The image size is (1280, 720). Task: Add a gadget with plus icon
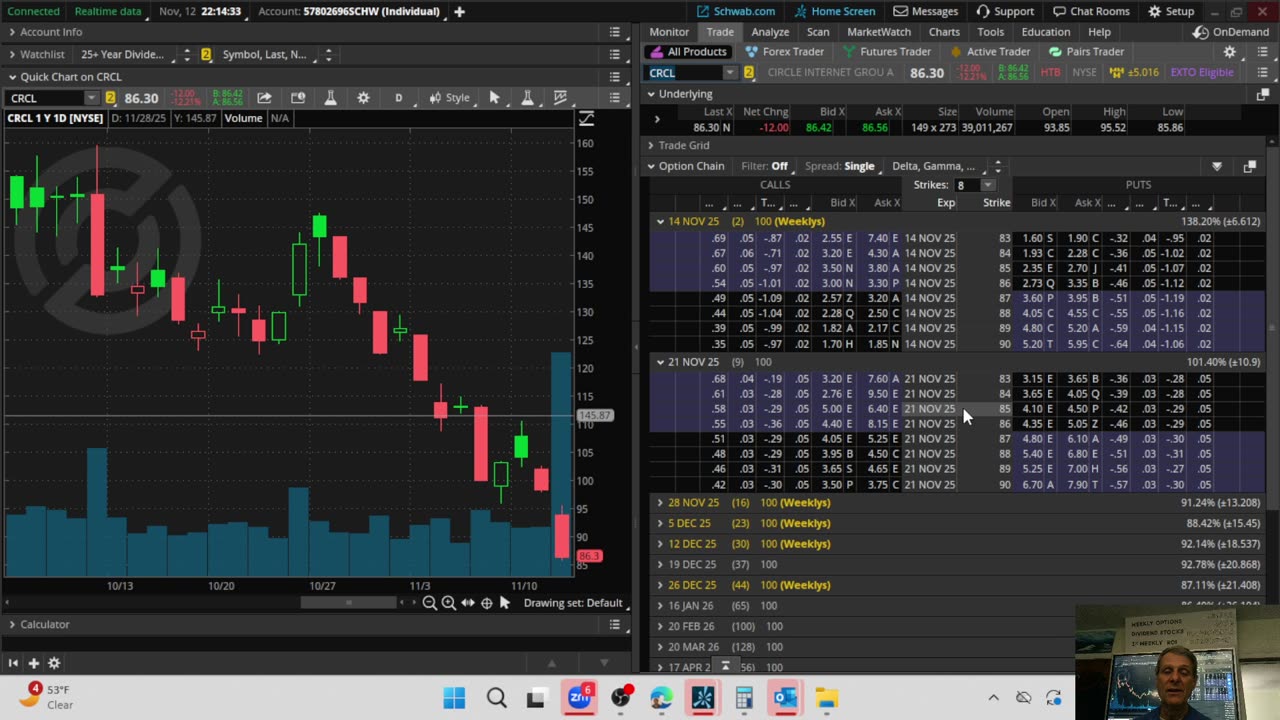pyautogui.click(x=33, y=663)
